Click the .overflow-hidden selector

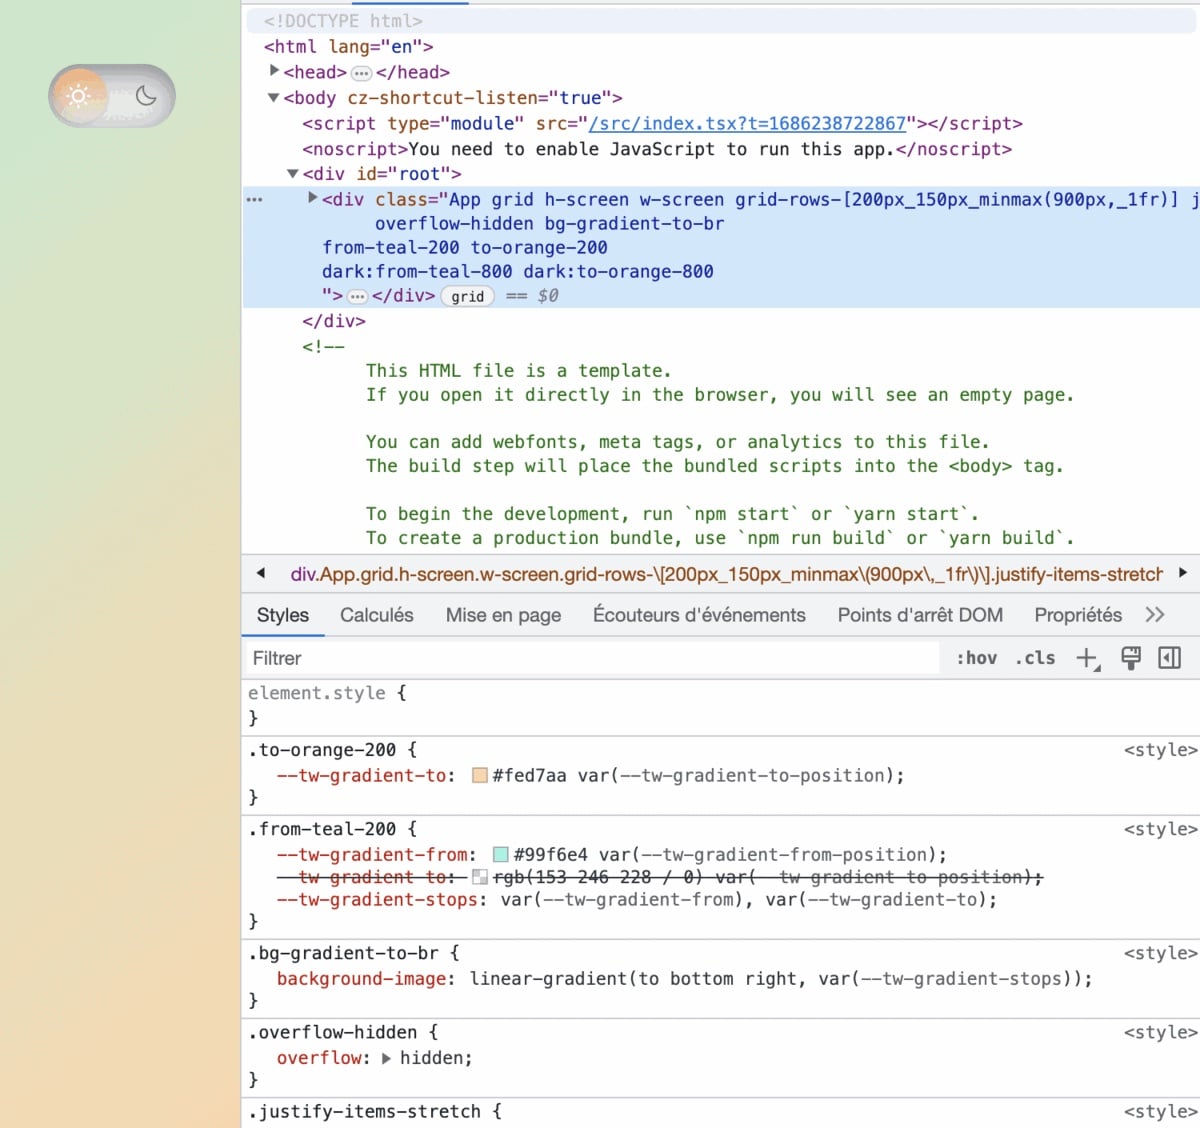(x=332, y=1032)
